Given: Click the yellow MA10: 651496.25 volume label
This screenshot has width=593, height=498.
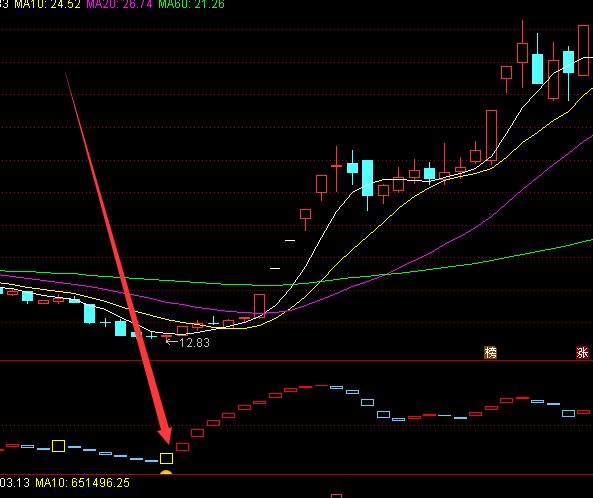Looking at the screenshot, I should click(x=82, y=482).
